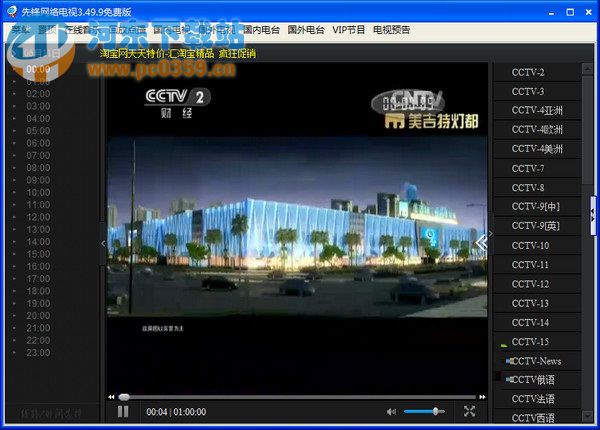Open the 国内电视 menu

point(172,29)
